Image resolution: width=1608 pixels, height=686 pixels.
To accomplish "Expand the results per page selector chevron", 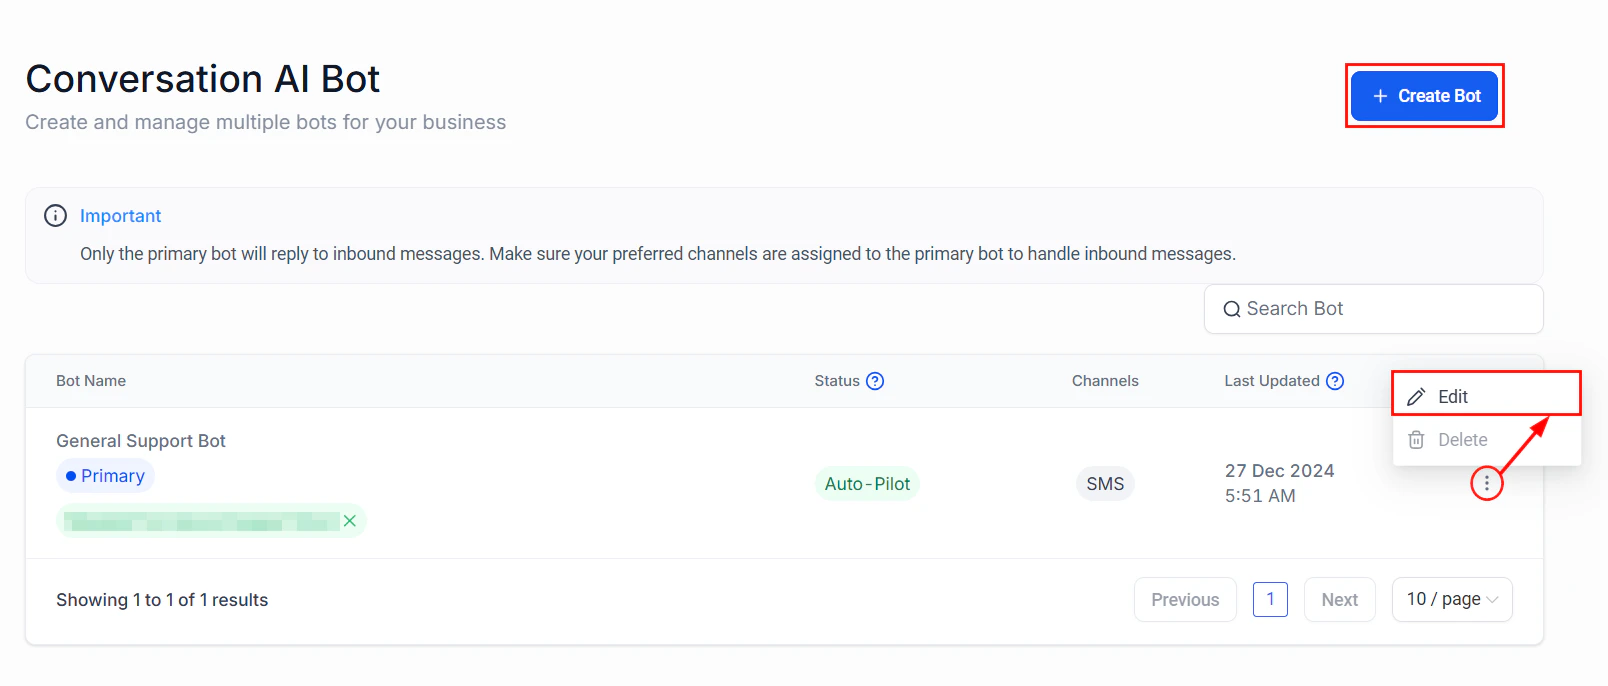I will click(1493, 599).
